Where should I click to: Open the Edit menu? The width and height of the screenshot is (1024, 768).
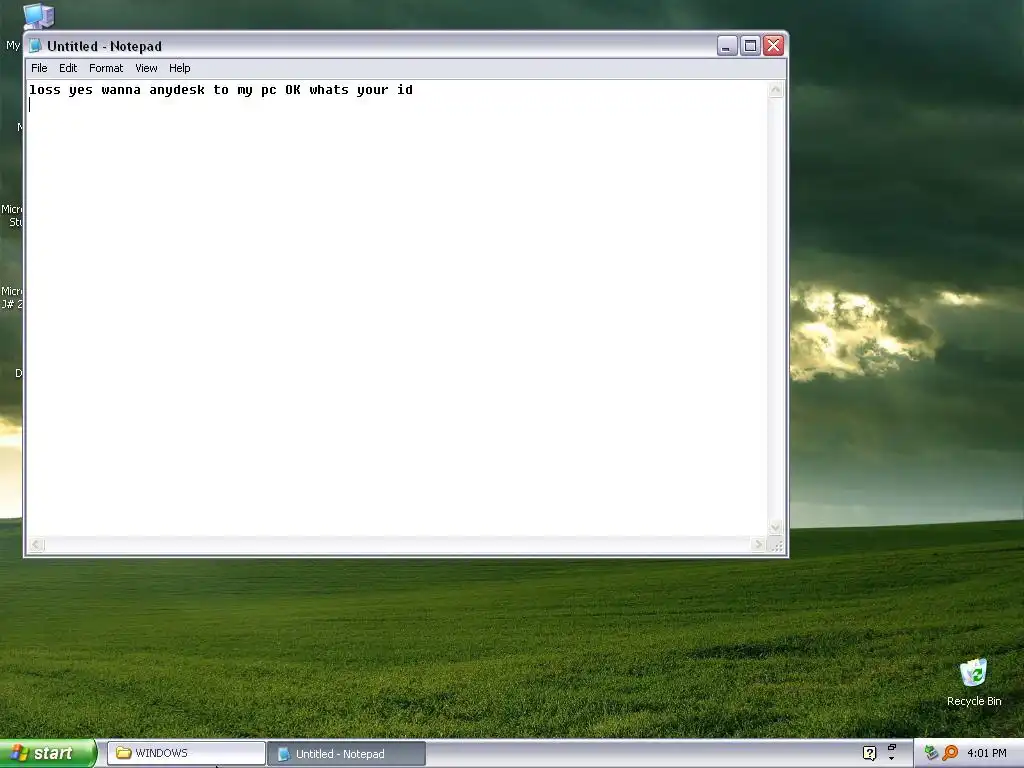(x=68, y=68)
